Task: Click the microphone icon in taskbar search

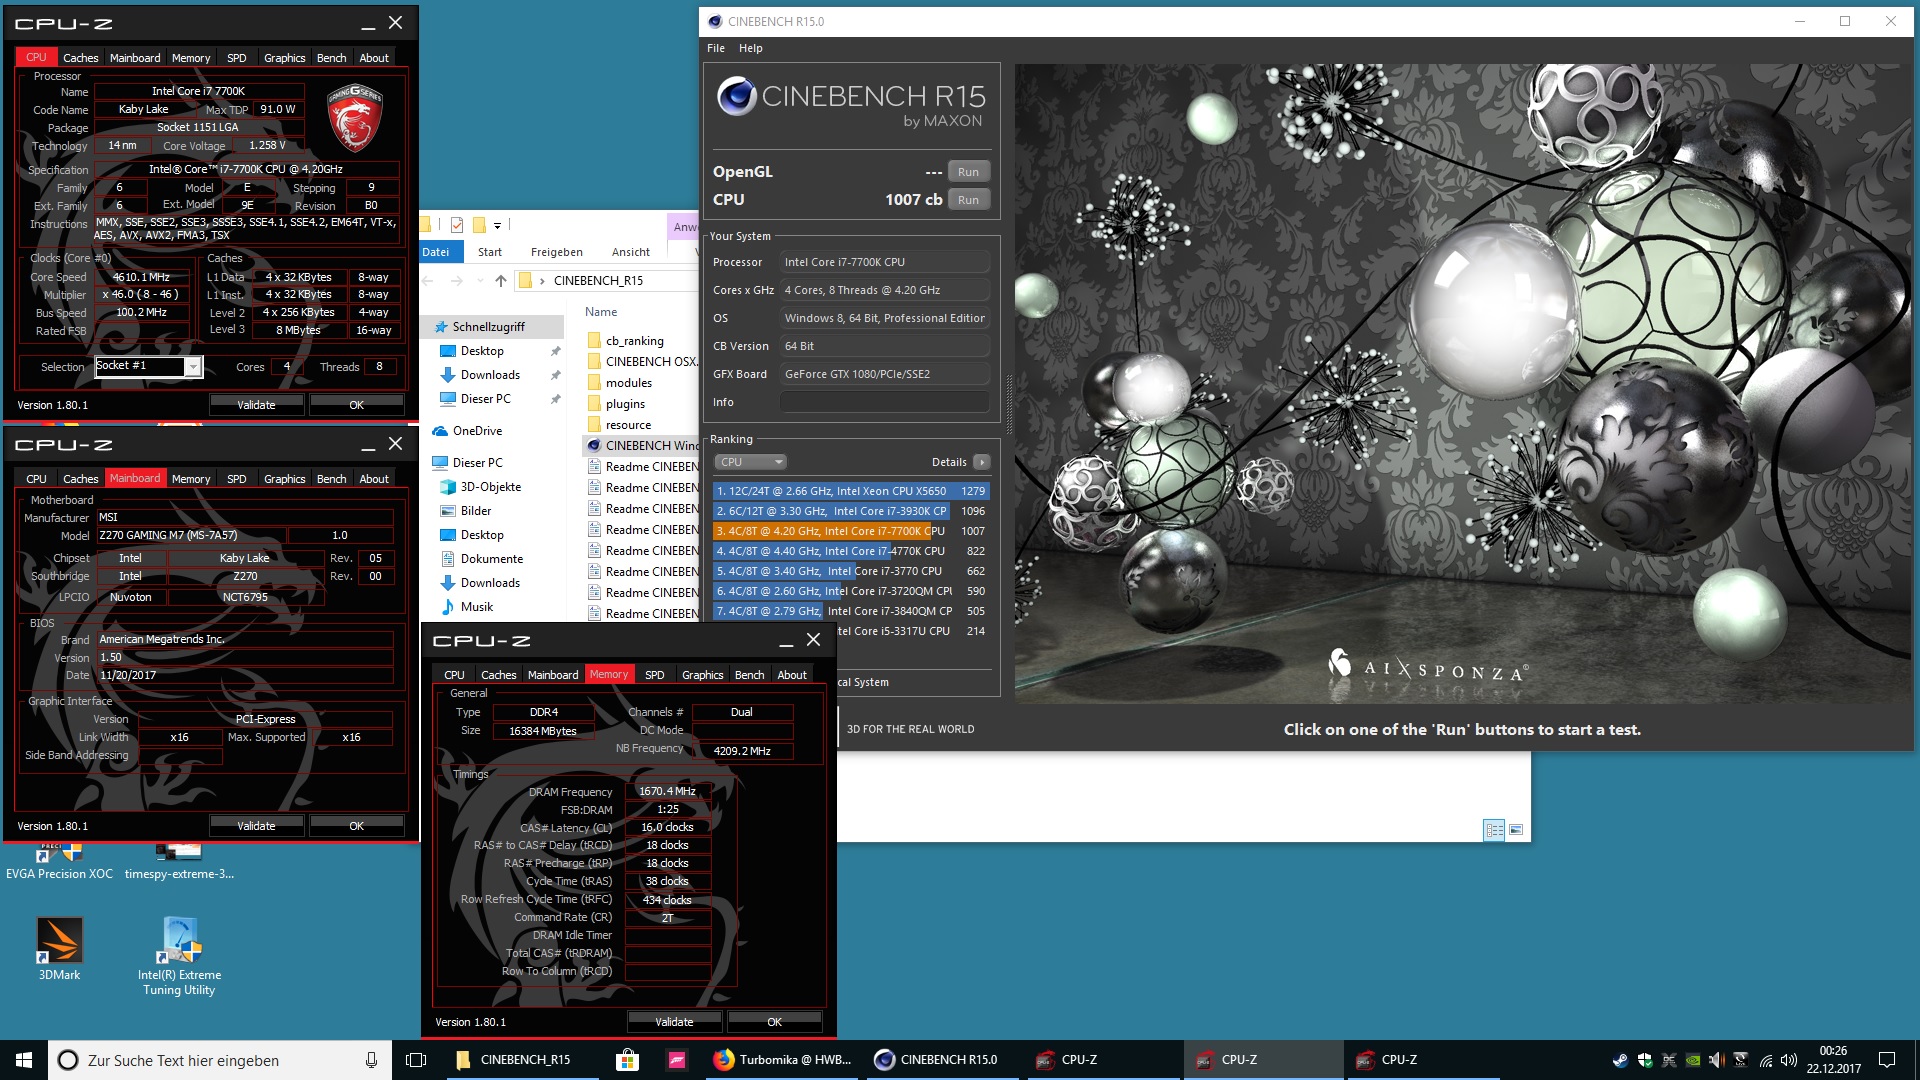Action: click(371, 1060)
